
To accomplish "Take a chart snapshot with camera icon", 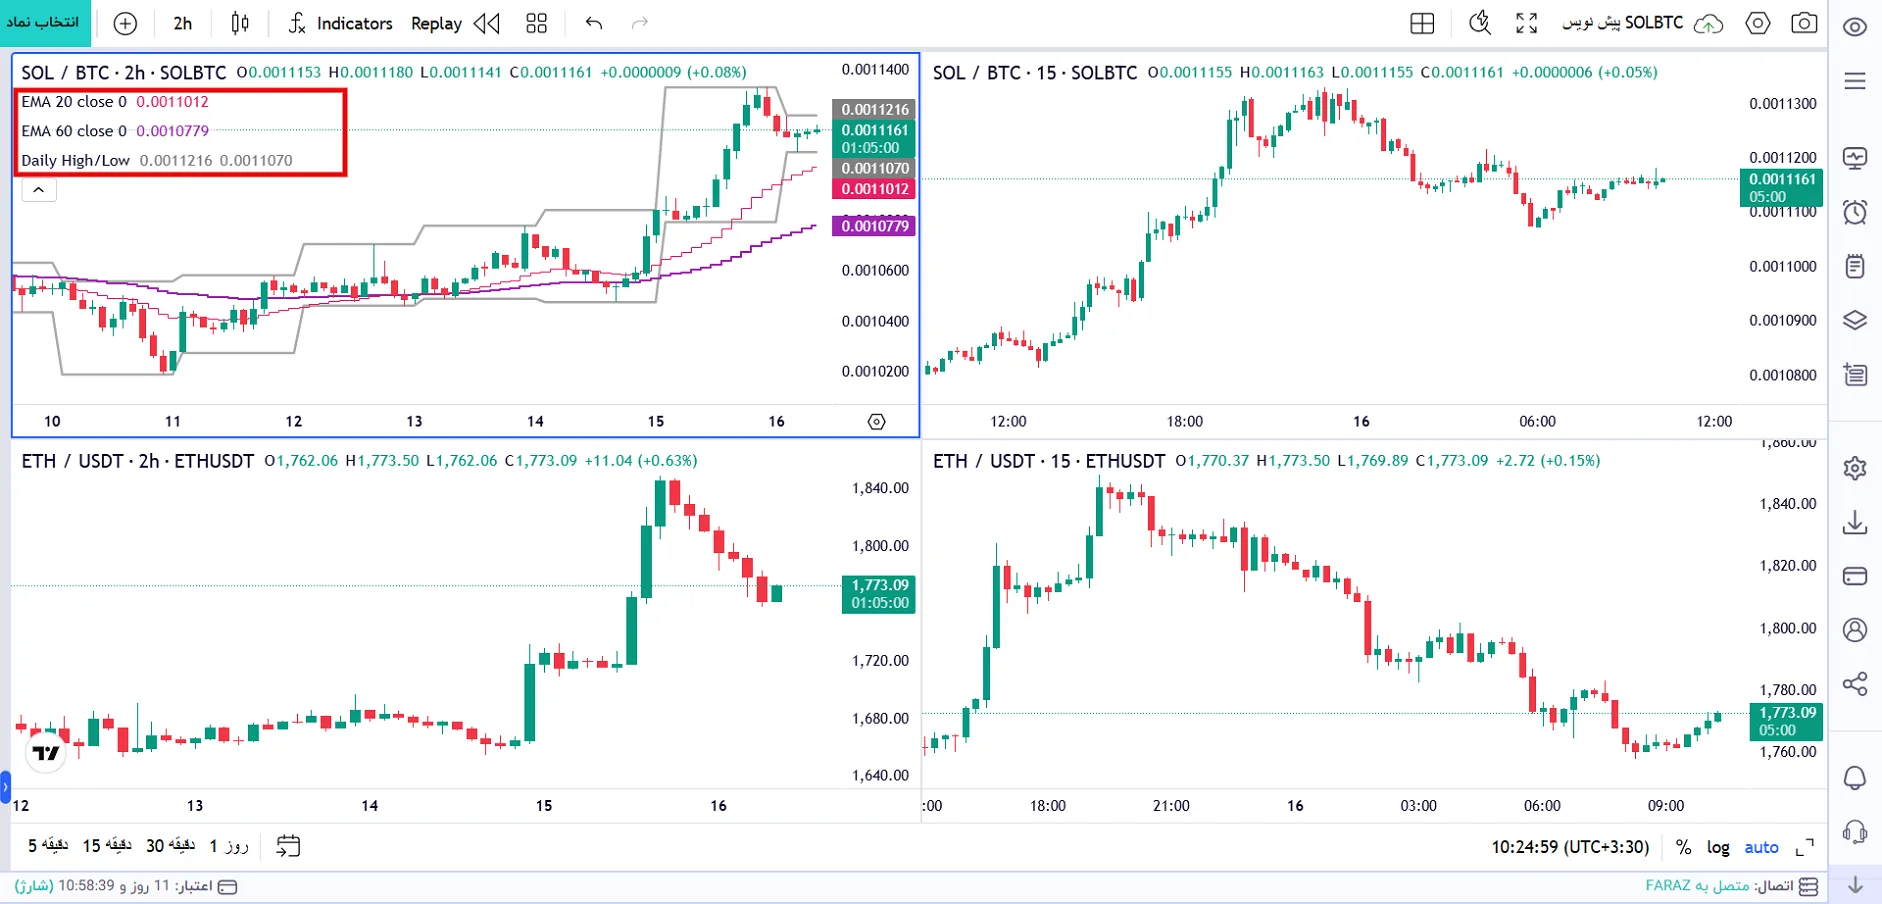I will click(x=1804, y=23).
